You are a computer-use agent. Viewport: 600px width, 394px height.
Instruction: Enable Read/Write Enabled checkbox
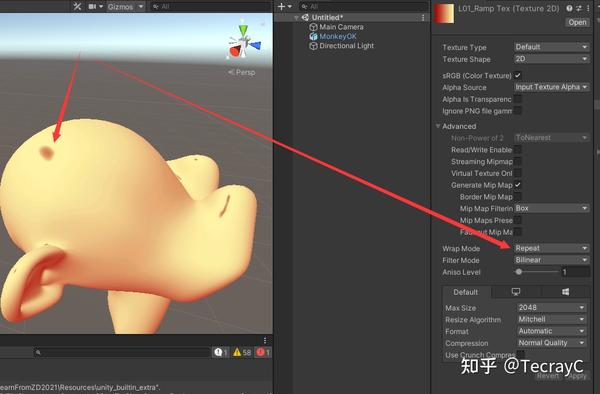(x=518, y=150)
